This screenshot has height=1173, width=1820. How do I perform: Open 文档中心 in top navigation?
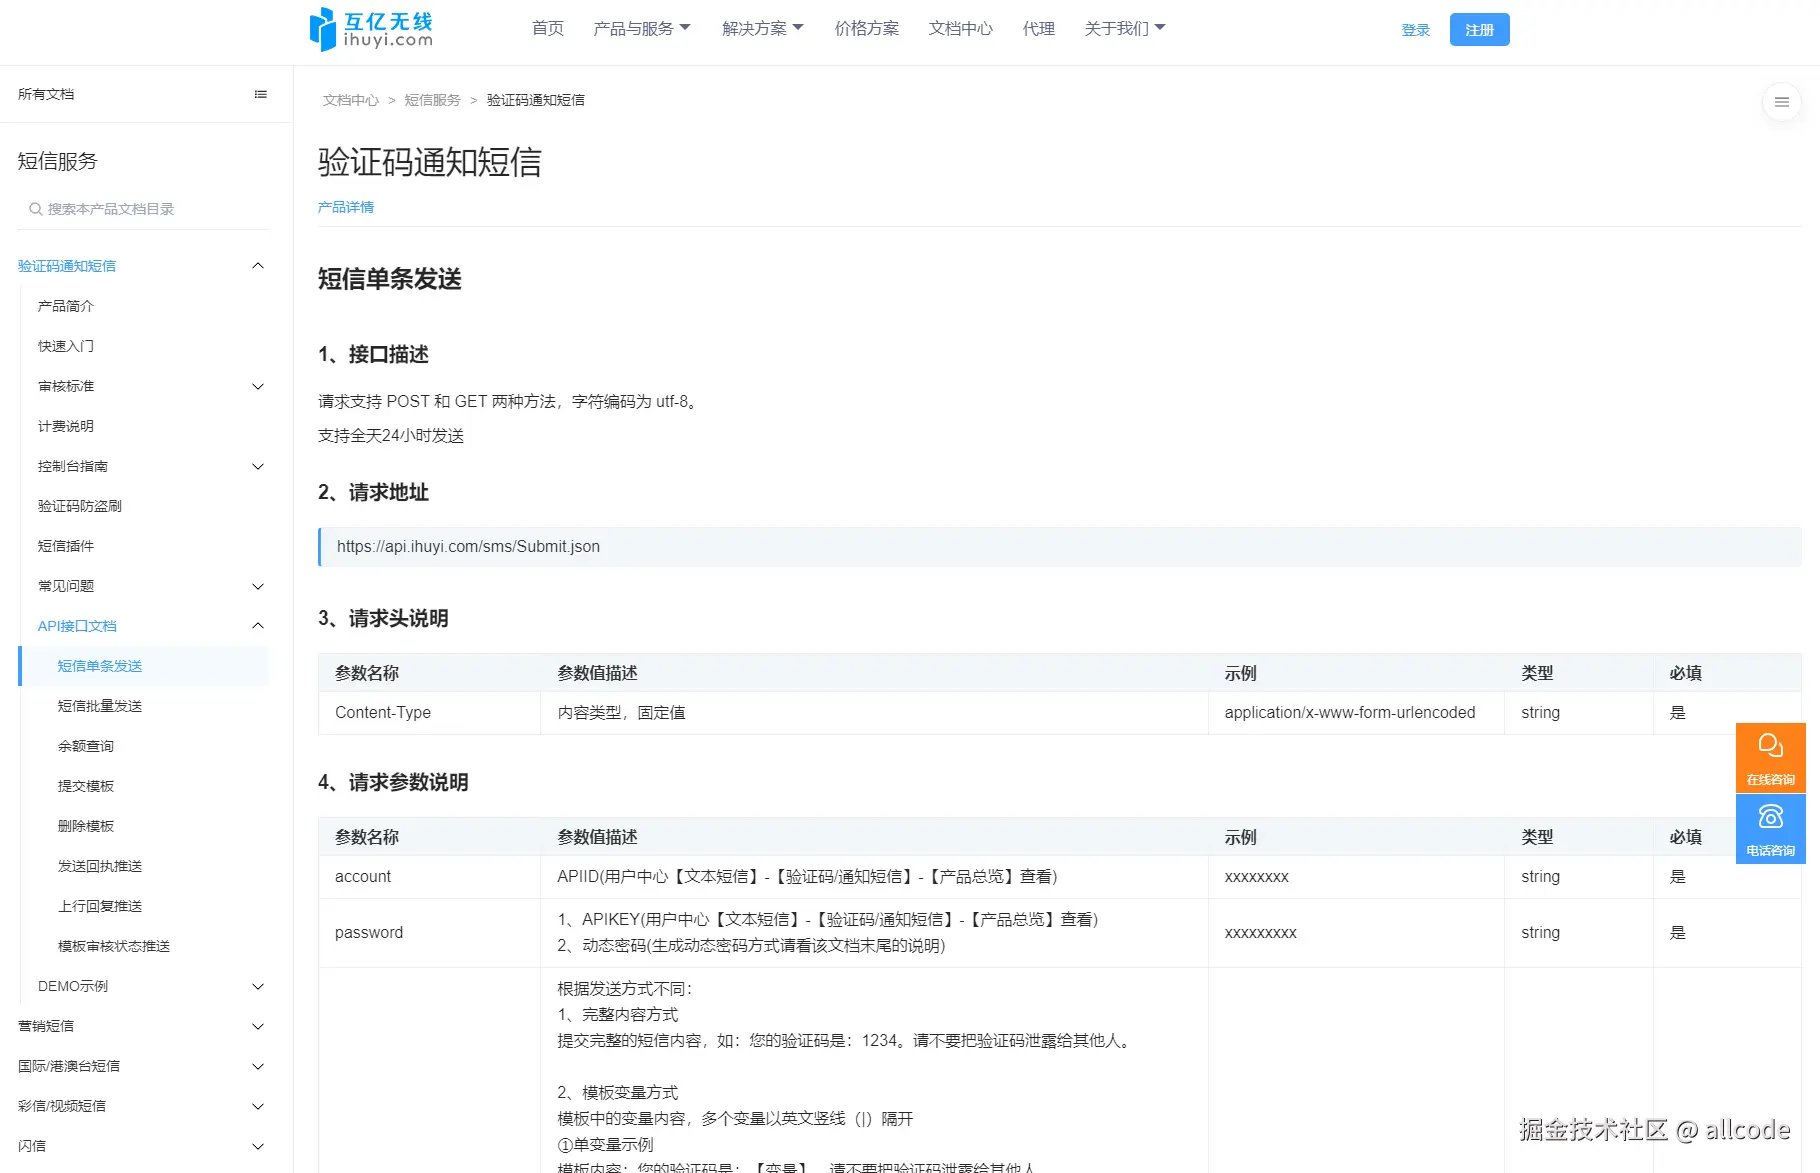click(x=961, y=28)
